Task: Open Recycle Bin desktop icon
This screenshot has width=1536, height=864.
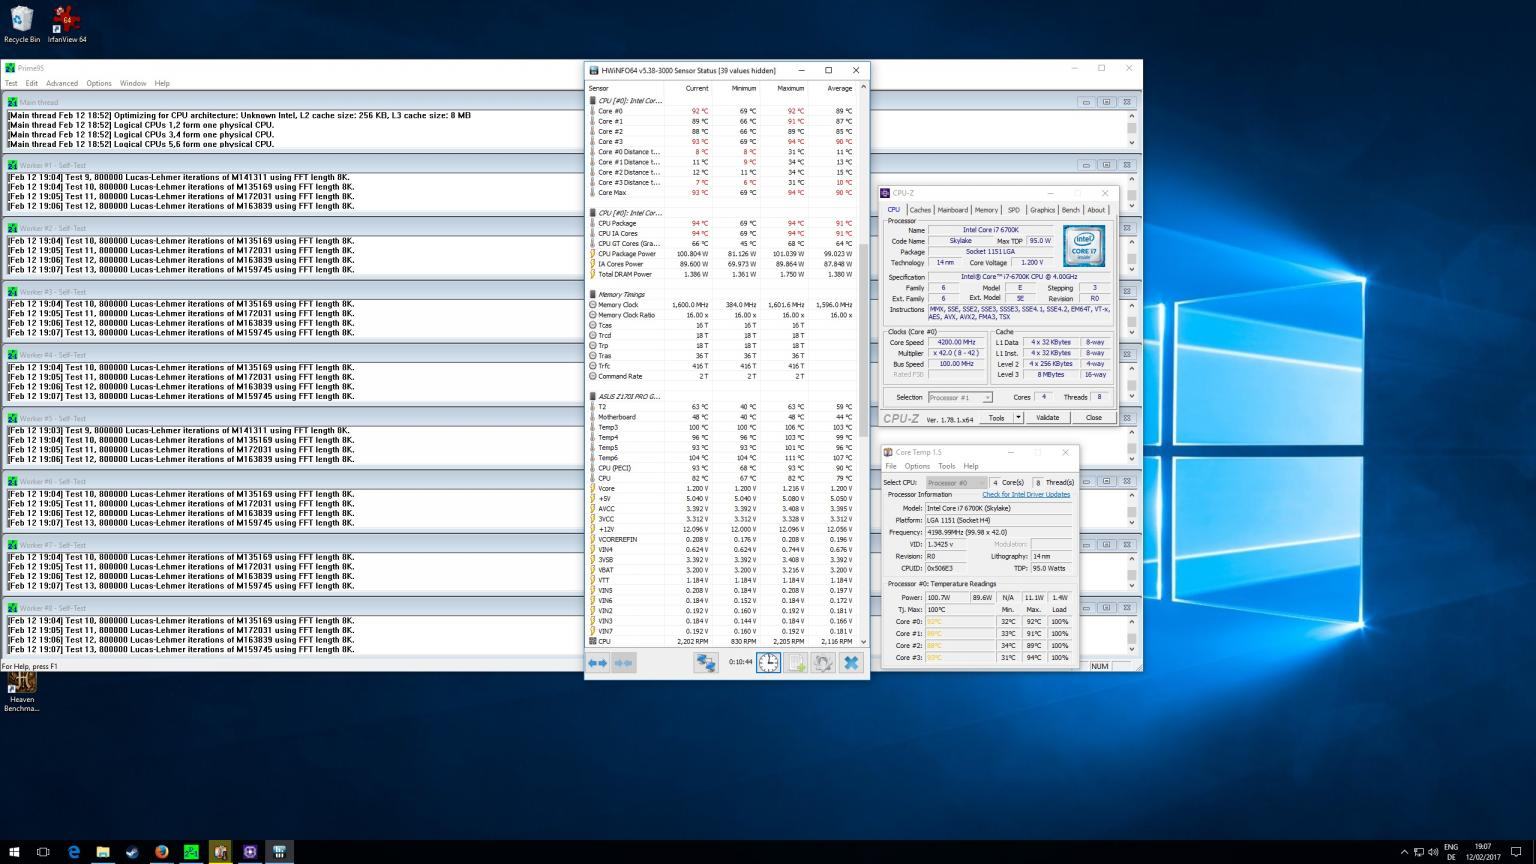Action: point(22,24)
